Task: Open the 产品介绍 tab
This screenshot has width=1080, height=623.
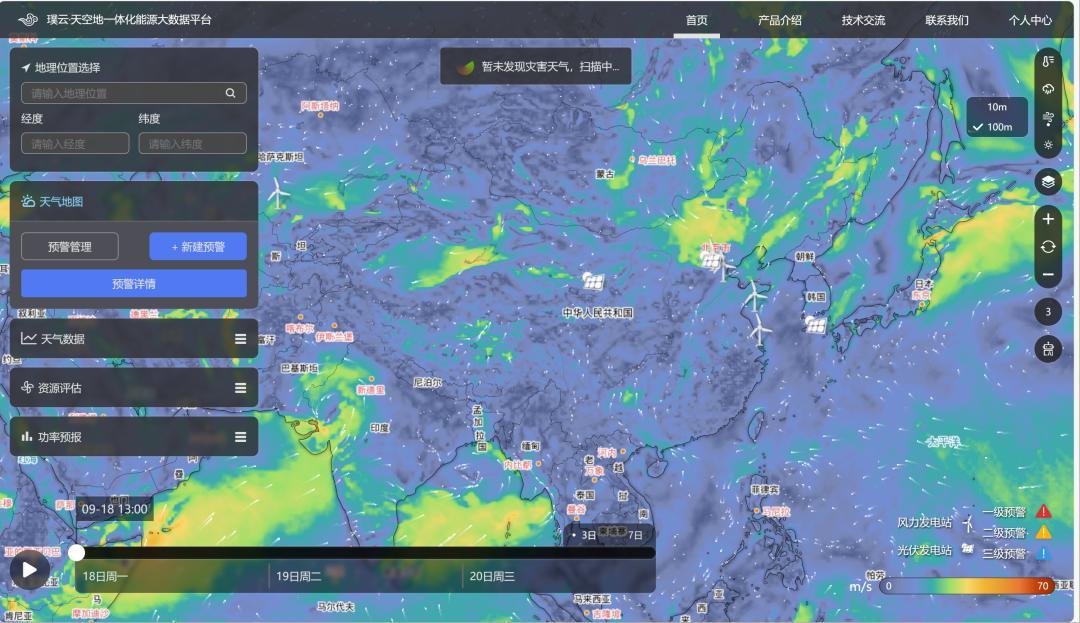Action: tap(779, 20)
